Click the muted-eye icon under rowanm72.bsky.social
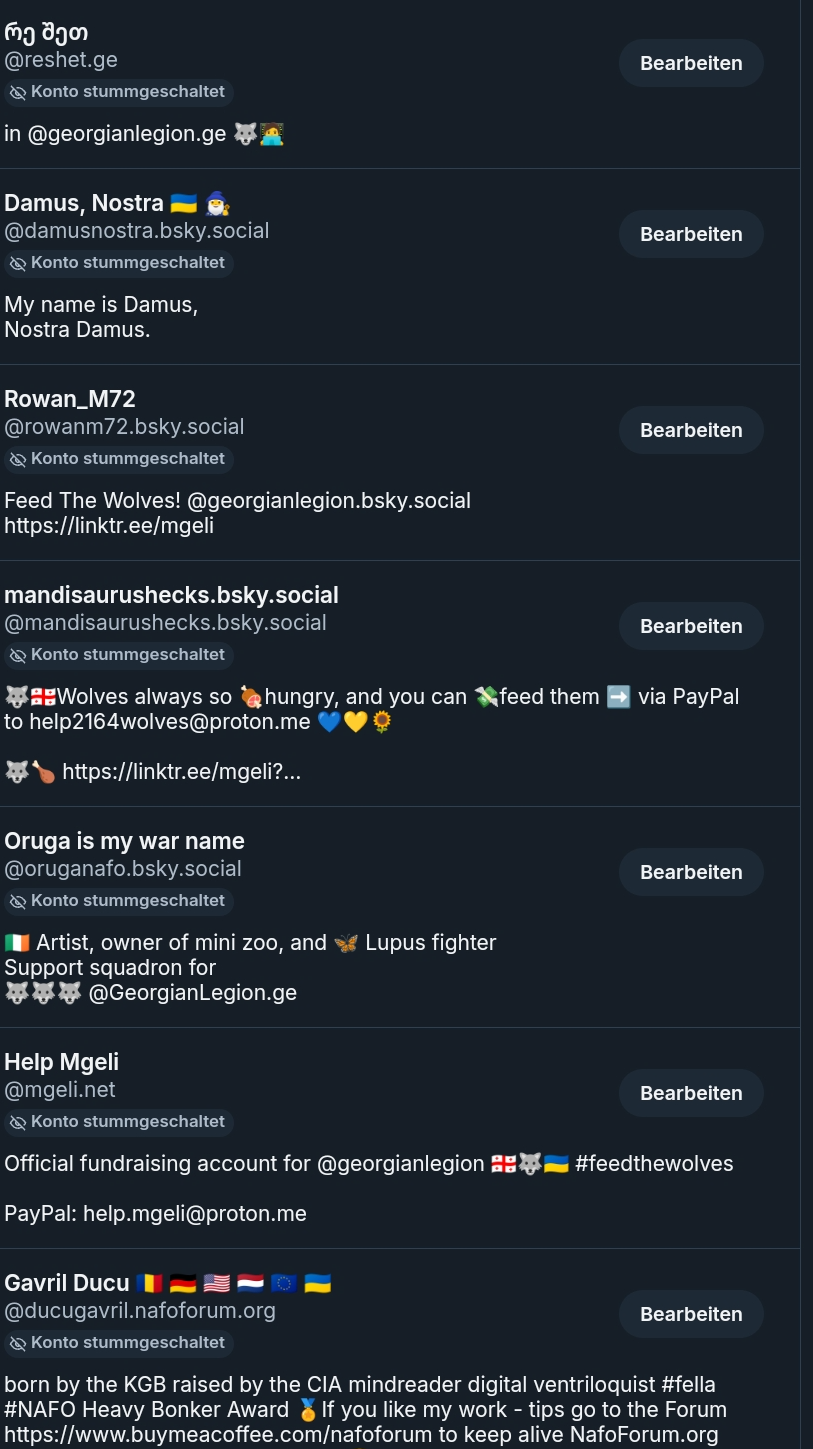Screen dimensions: 813x1449 pyautogui.click(x=18, y=459)
